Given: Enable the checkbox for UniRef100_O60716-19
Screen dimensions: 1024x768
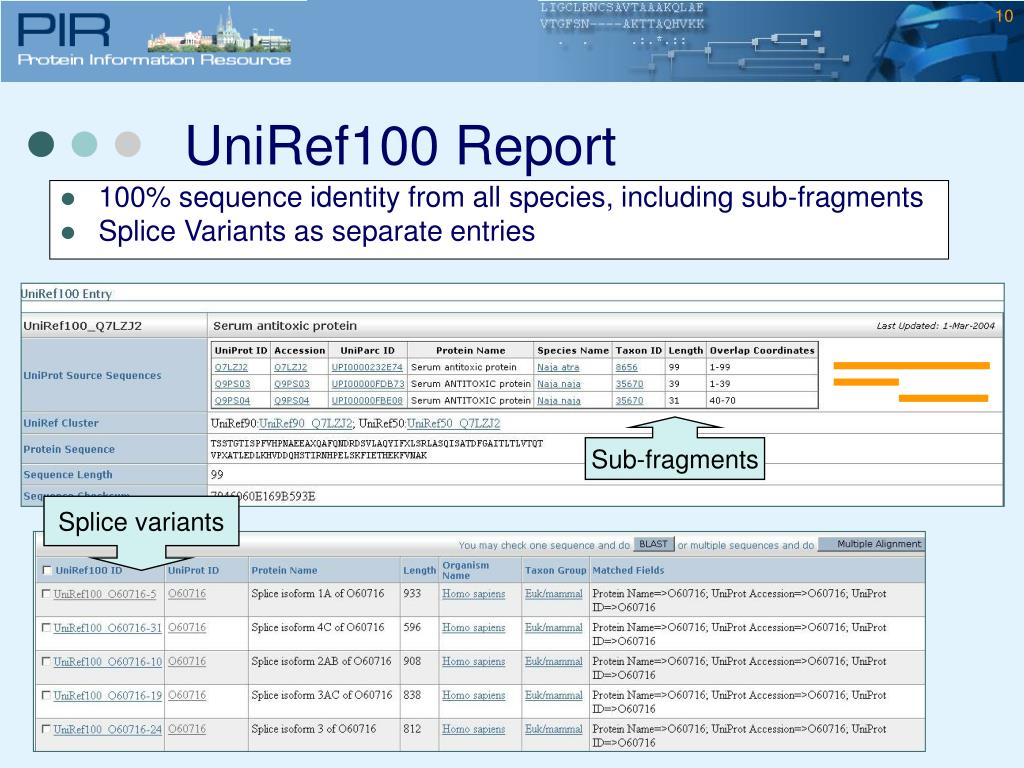Looking at the screenshot, I should [x=45, y=696].
